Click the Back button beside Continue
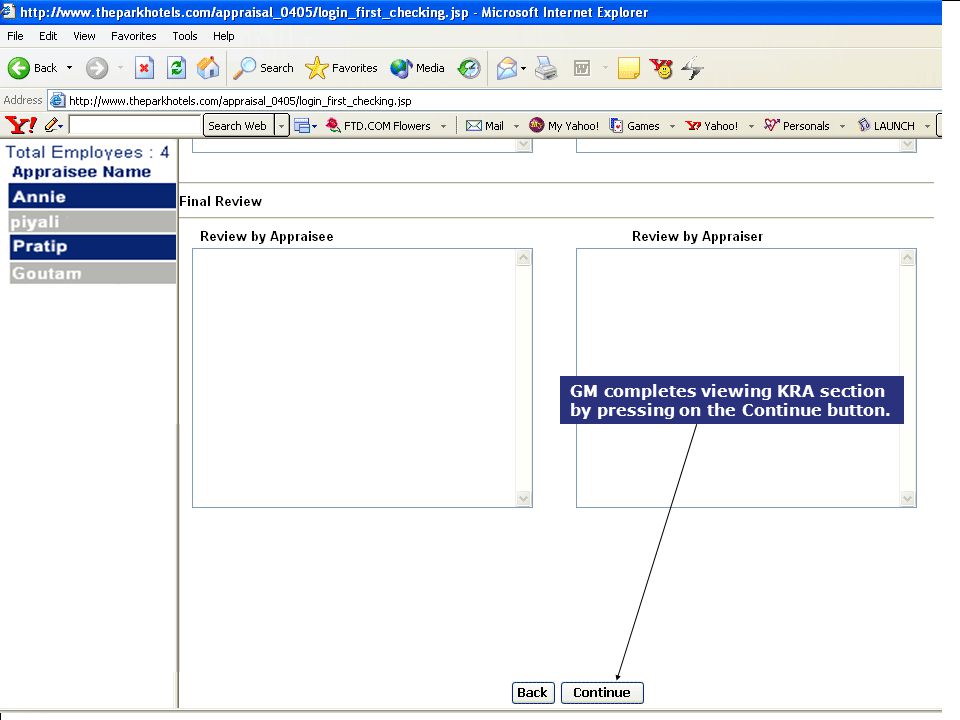 pyautogui.click(x=533, y=692)
